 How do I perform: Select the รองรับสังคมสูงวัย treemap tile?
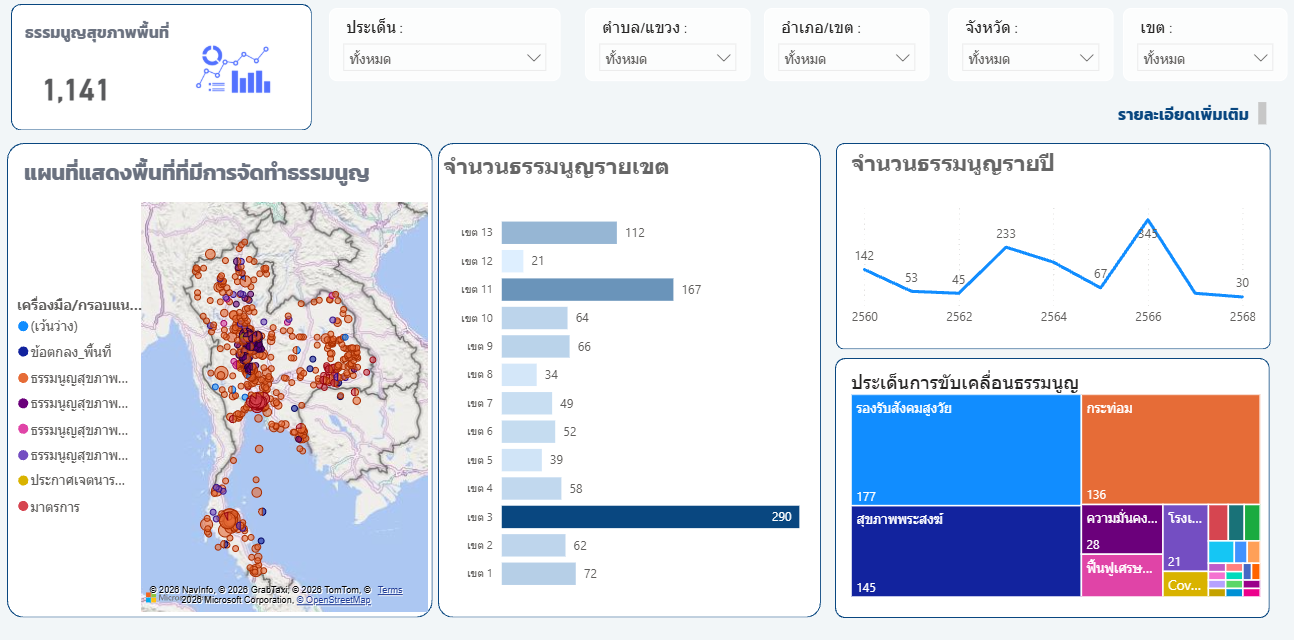tap(966, 450)
